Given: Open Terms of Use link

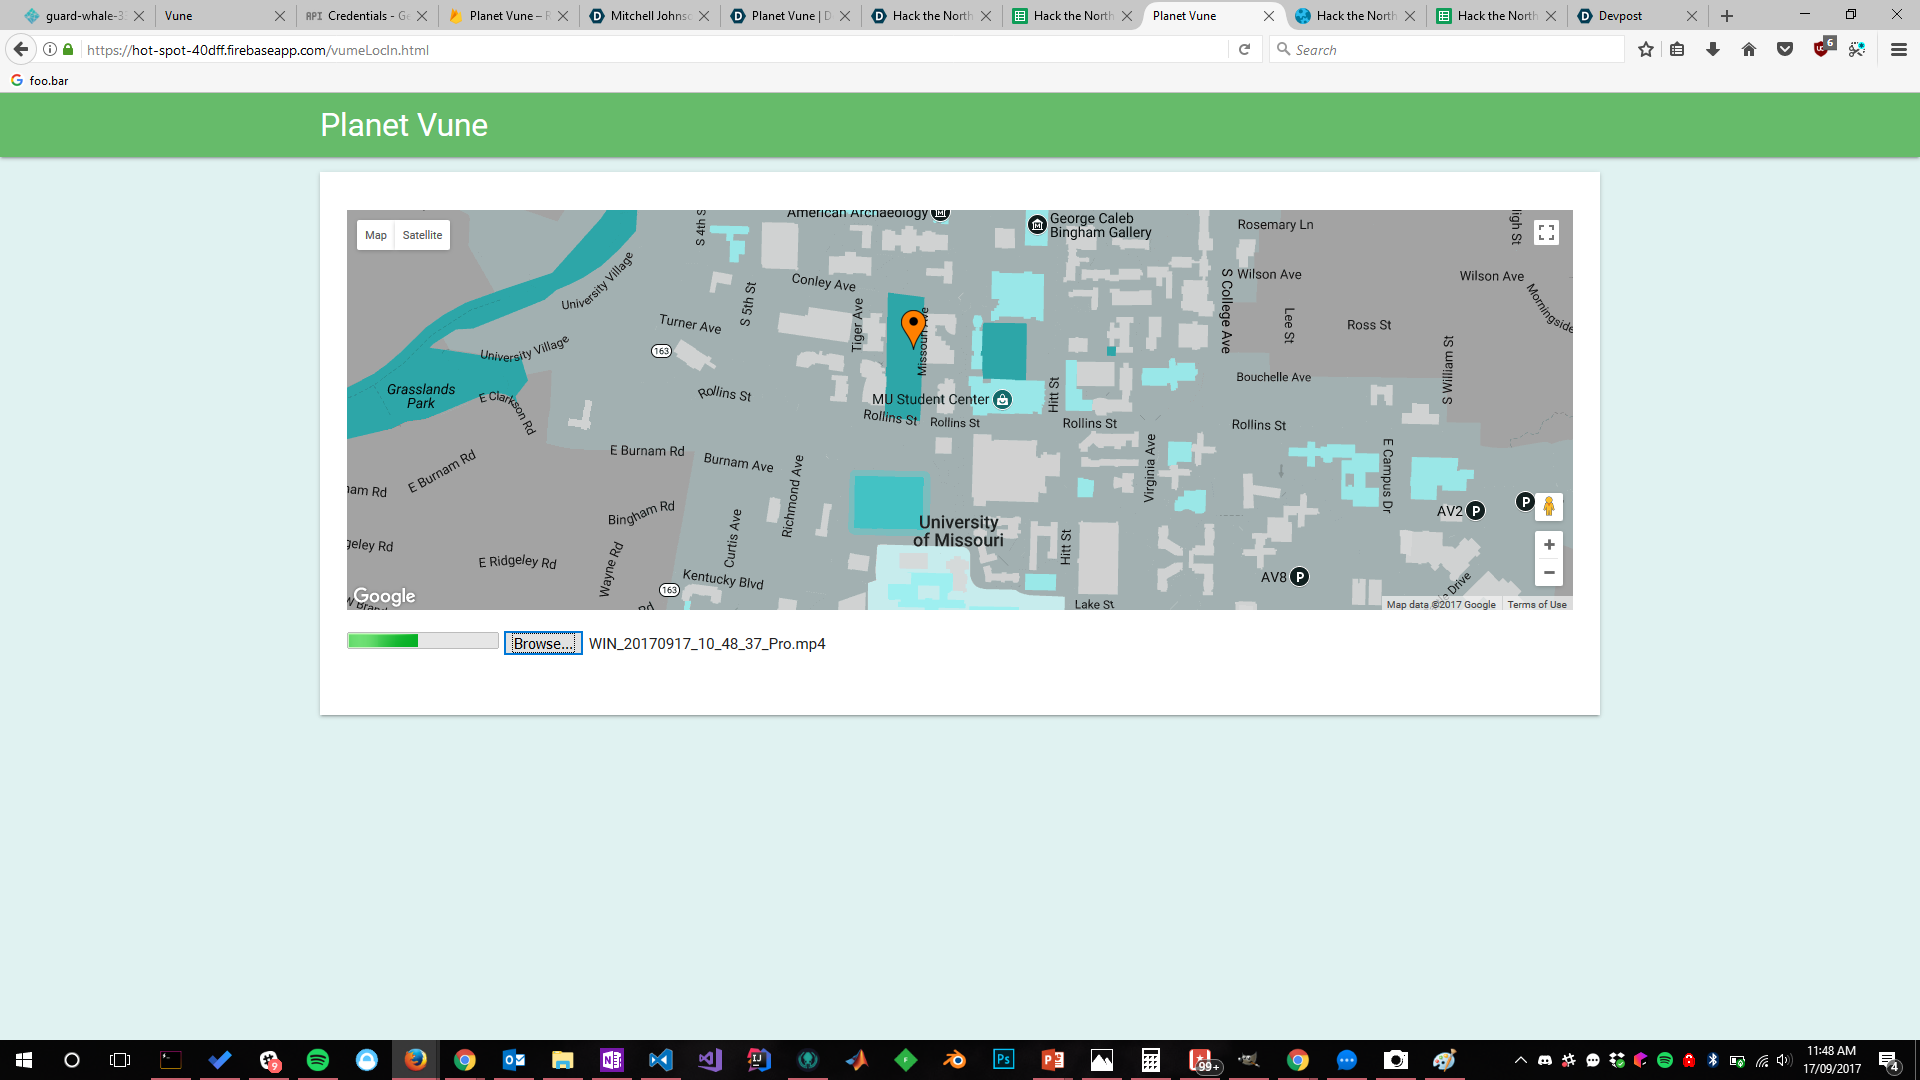Looking at the screenshot, I should tap(1536, 605).
